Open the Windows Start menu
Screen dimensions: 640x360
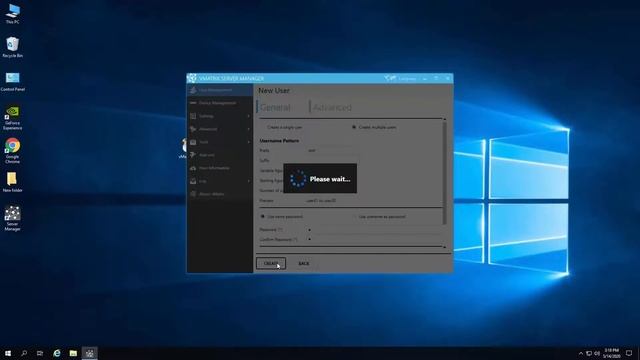coord(8,353)
